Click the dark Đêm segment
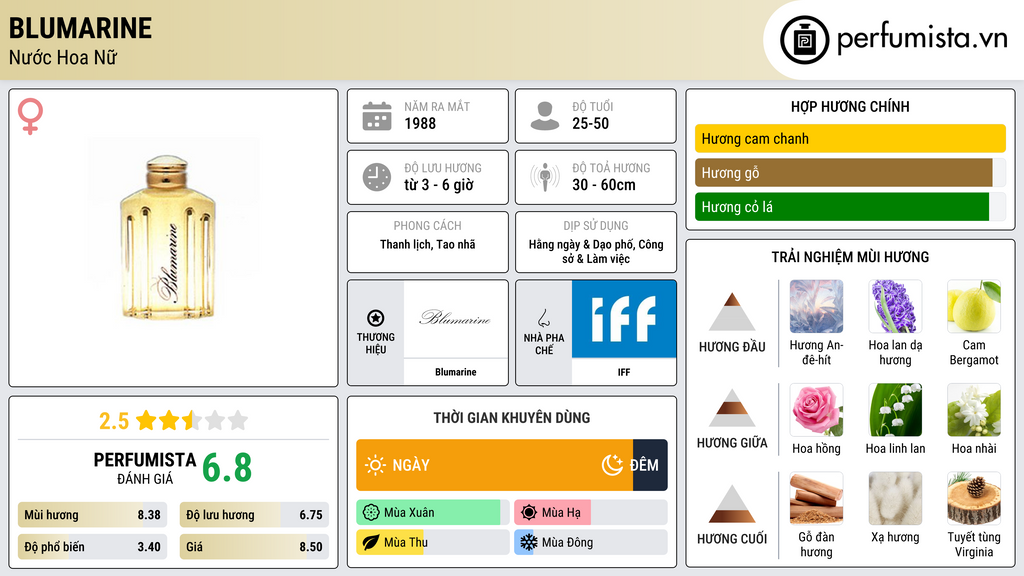The image size is (1024, 576). (x=650, y=465)
